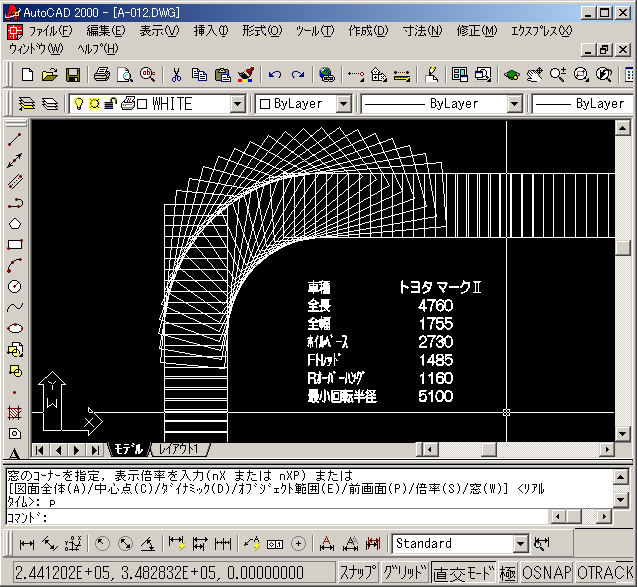Click the Zoom Realtime magnifier icon

557,75
